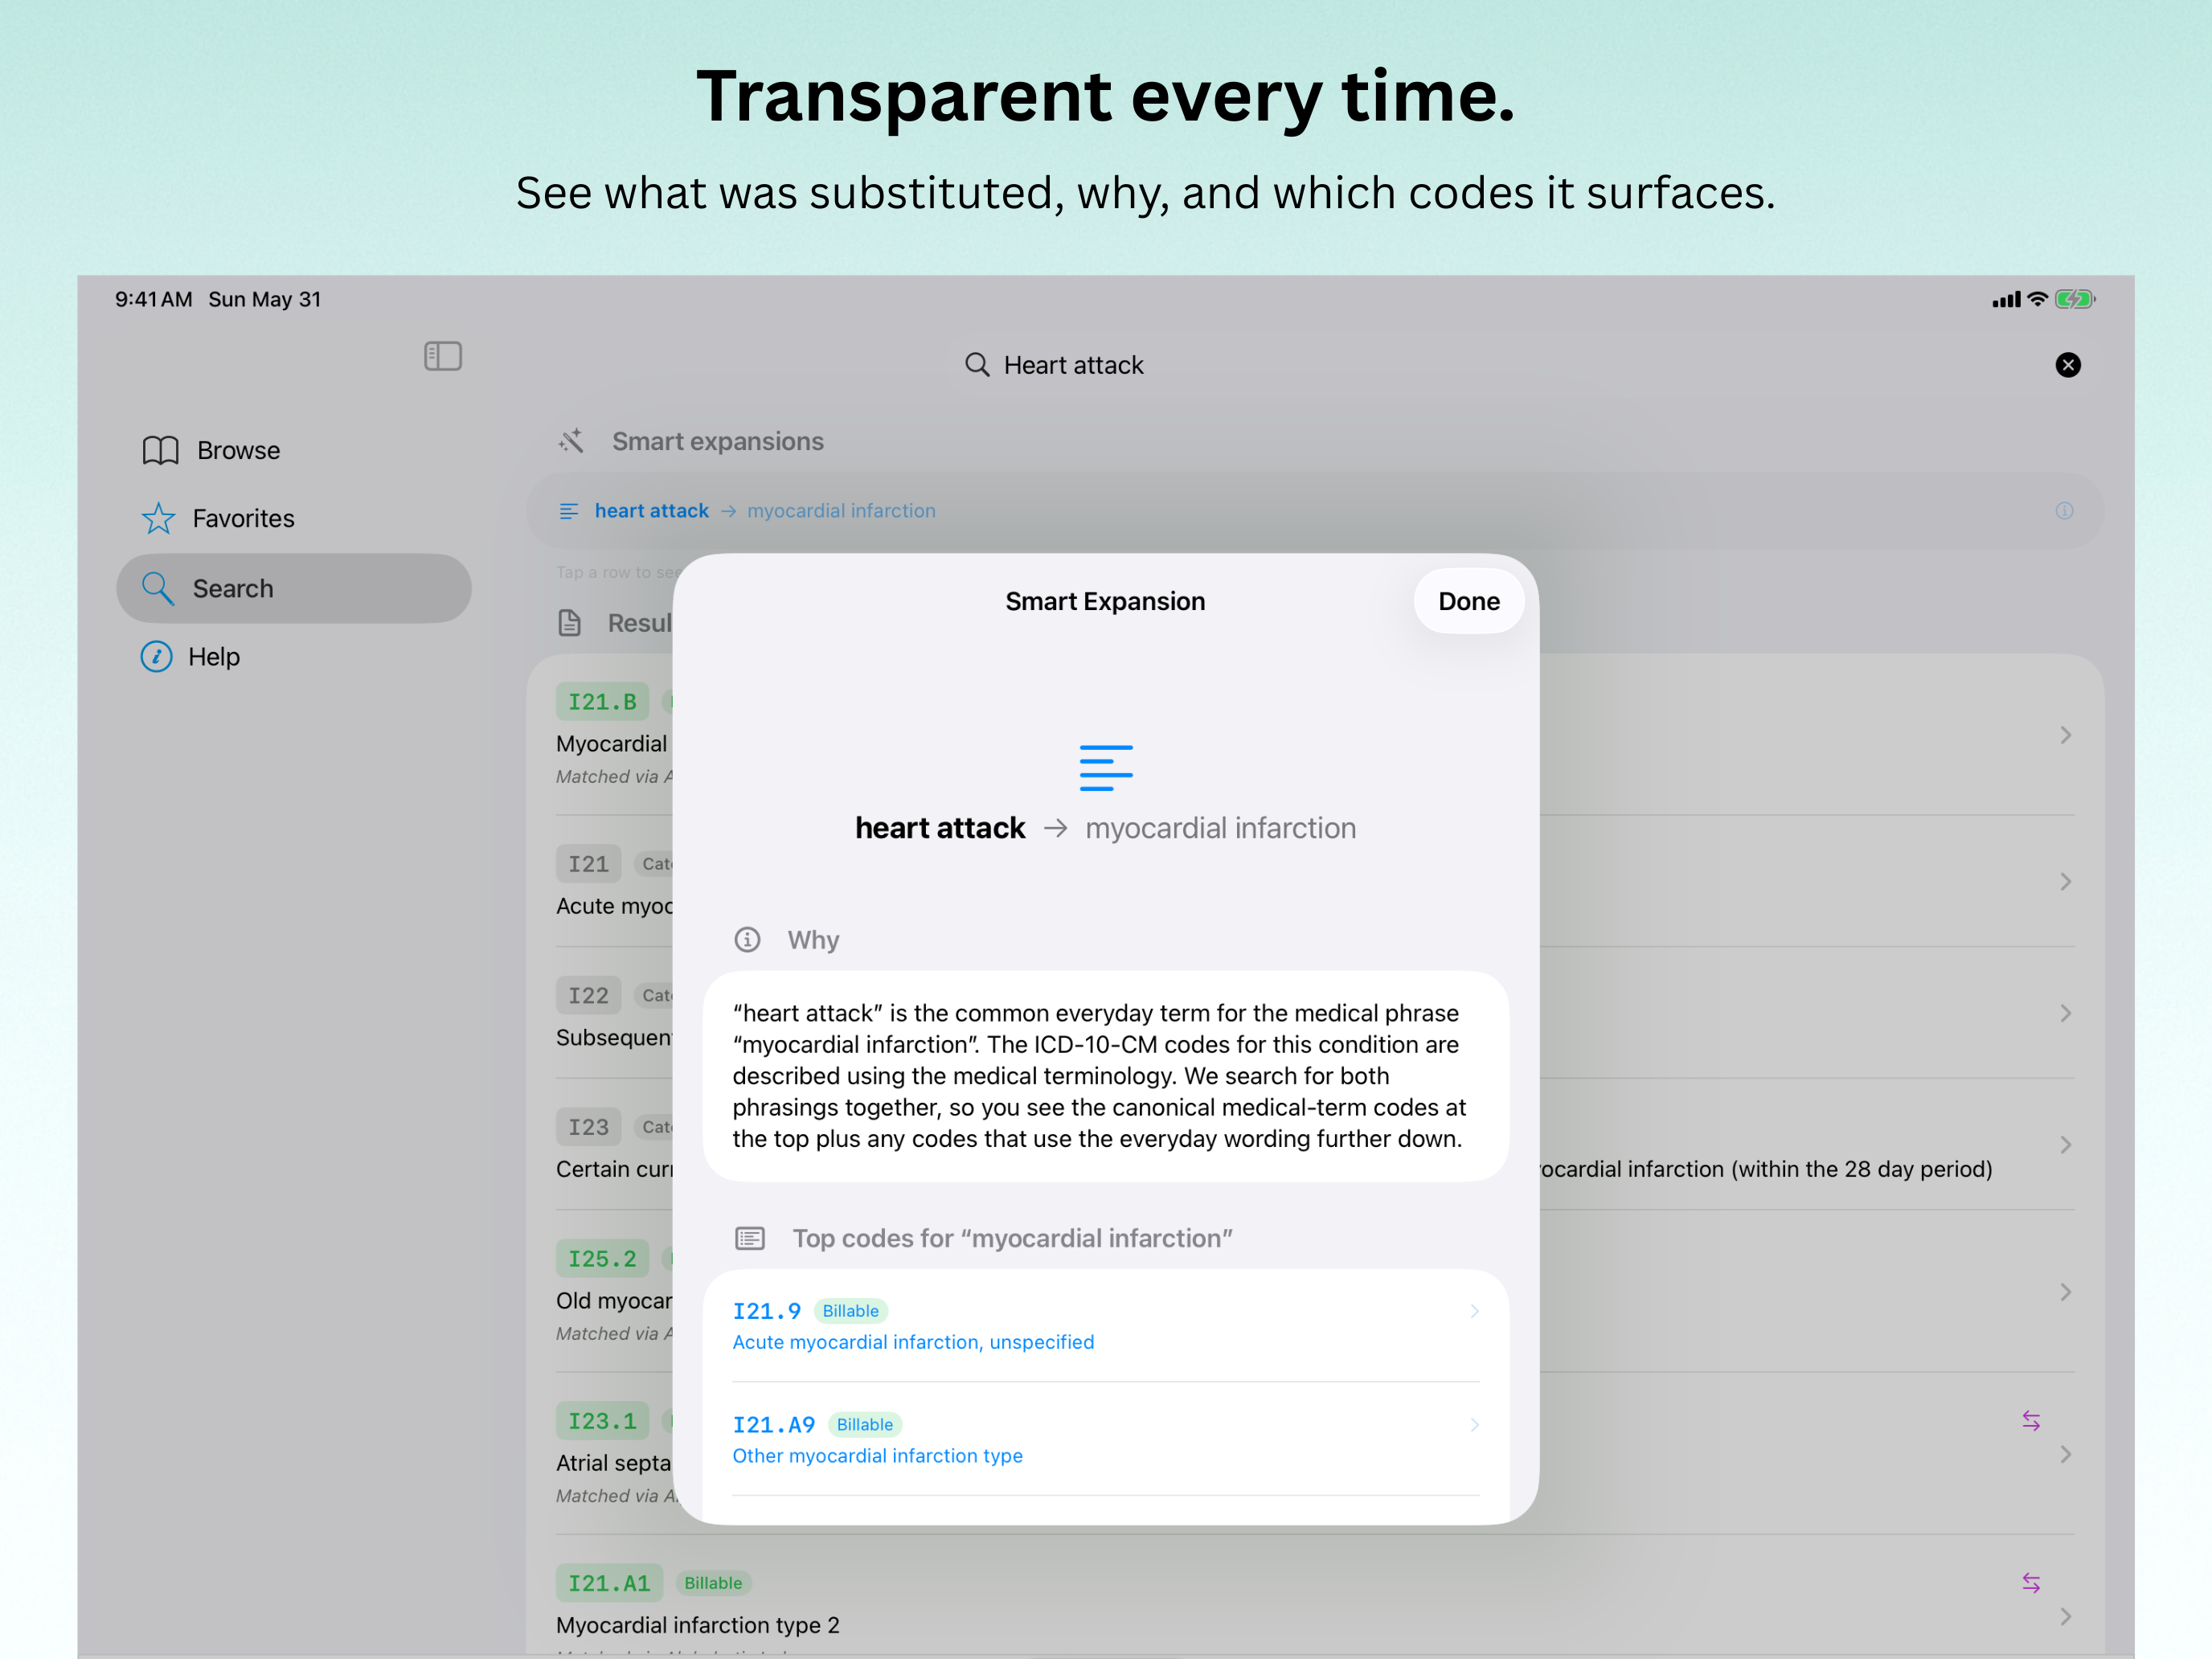2212x1659 pixels.
Task: Click the Search magnifier icon in sidebar
Action: tap(157, 588)
